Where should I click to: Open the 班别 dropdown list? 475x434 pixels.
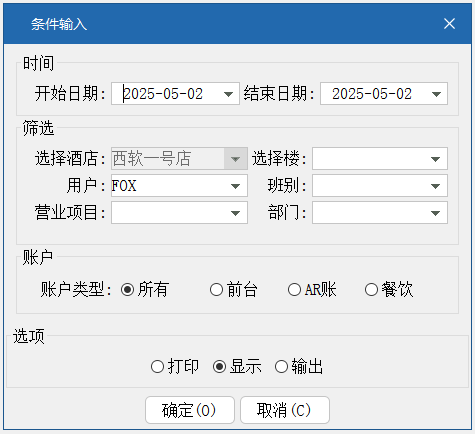(435, 186)
